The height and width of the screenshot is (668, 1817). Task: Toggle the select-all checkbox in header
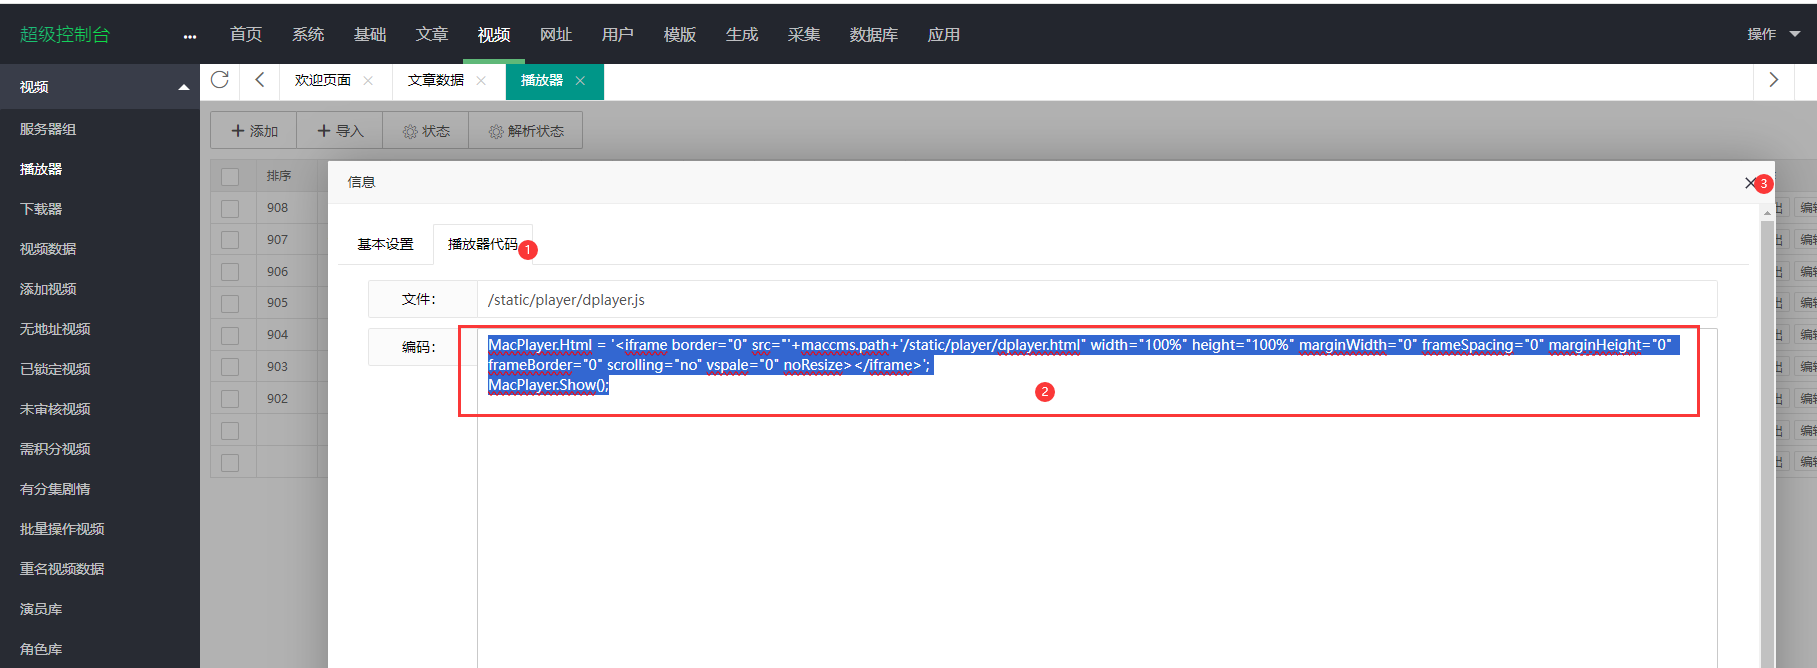pyautogui.click(x=230, y=176)
